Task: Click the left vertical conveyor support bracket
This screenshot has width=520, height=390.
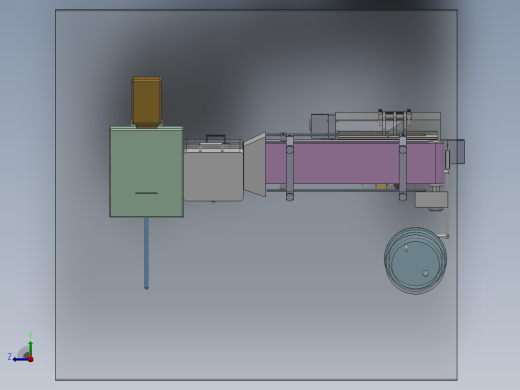Action: 290,168
